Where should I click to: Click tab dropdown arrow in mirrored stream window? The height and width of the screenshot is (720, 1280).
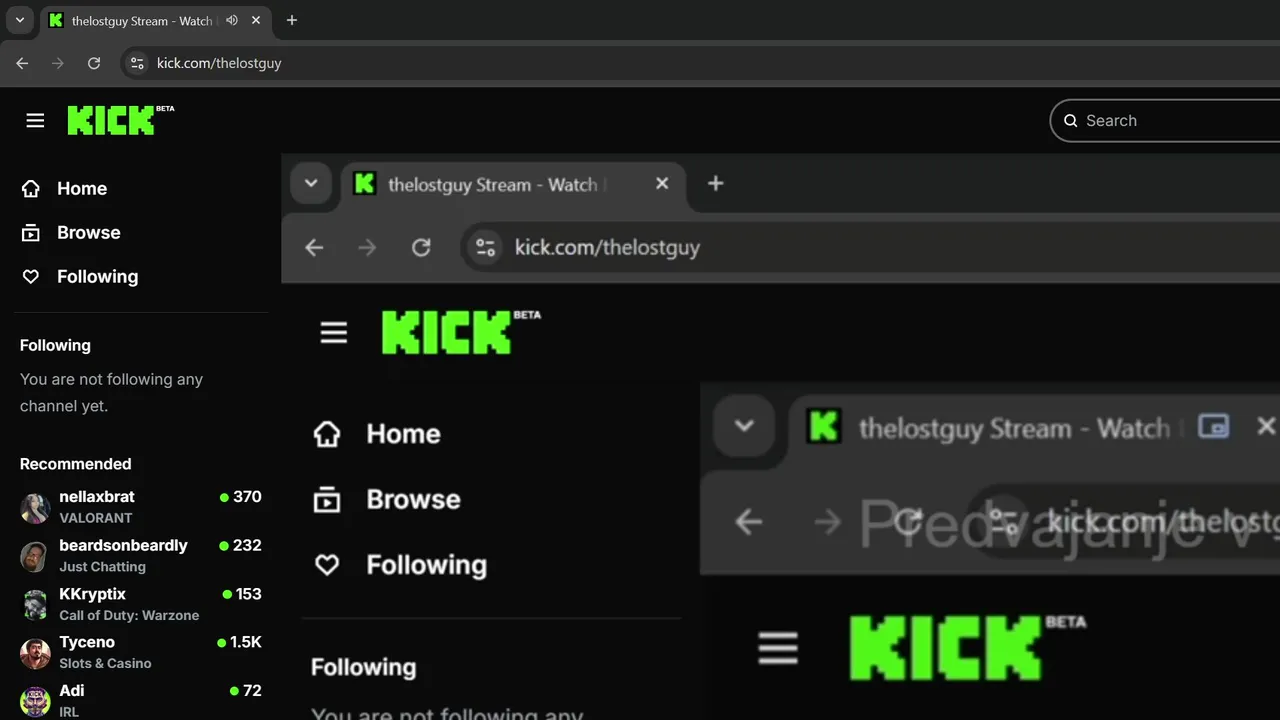coord(311,184)
